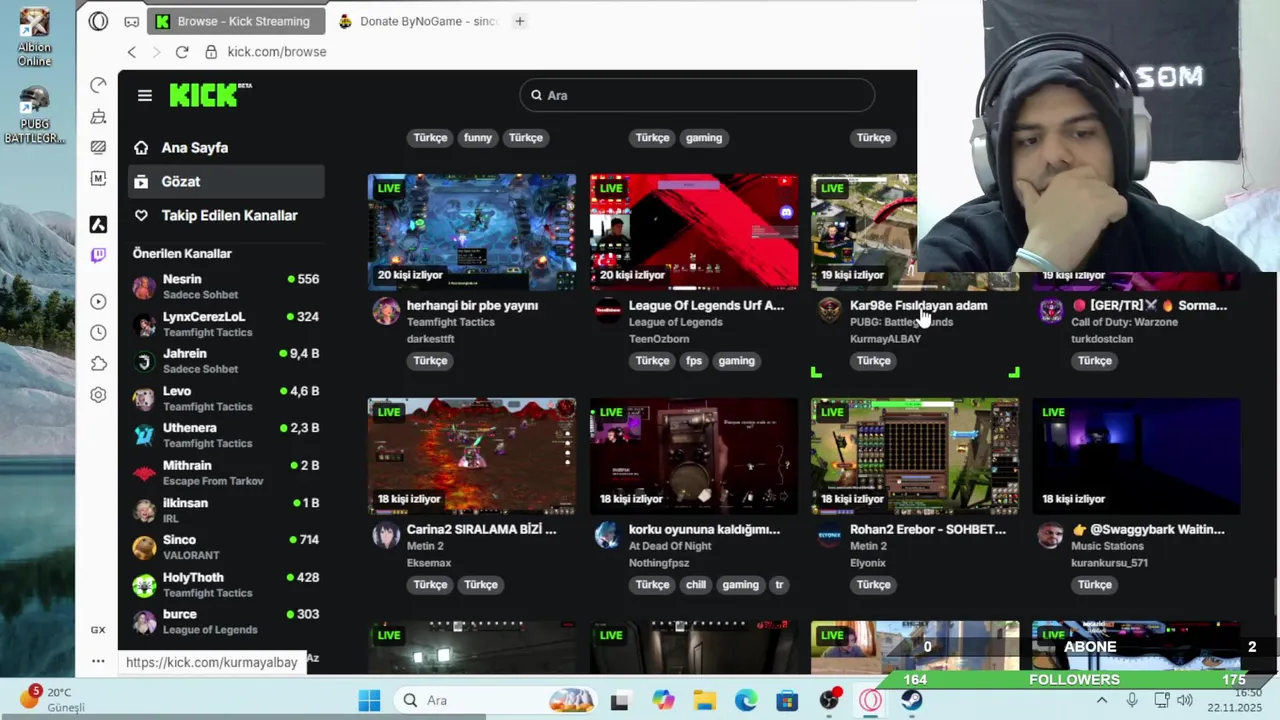Open a new browser tab with plus
The image size is (1280, 720).
pyautogui.click(x=519, y=21)
